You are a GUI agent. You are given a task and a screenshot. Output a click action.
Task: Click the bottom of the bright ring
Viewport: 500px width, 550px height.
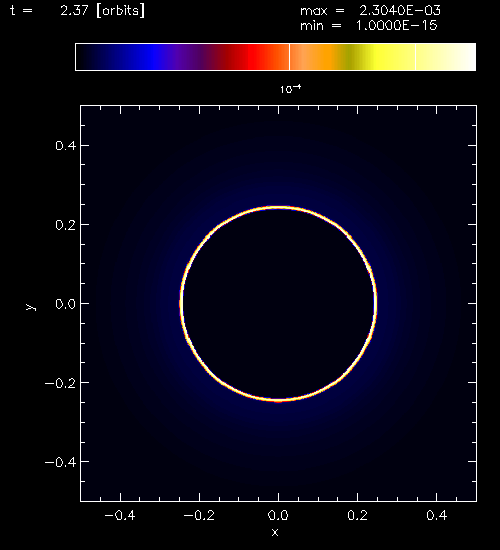coord(279,400)
